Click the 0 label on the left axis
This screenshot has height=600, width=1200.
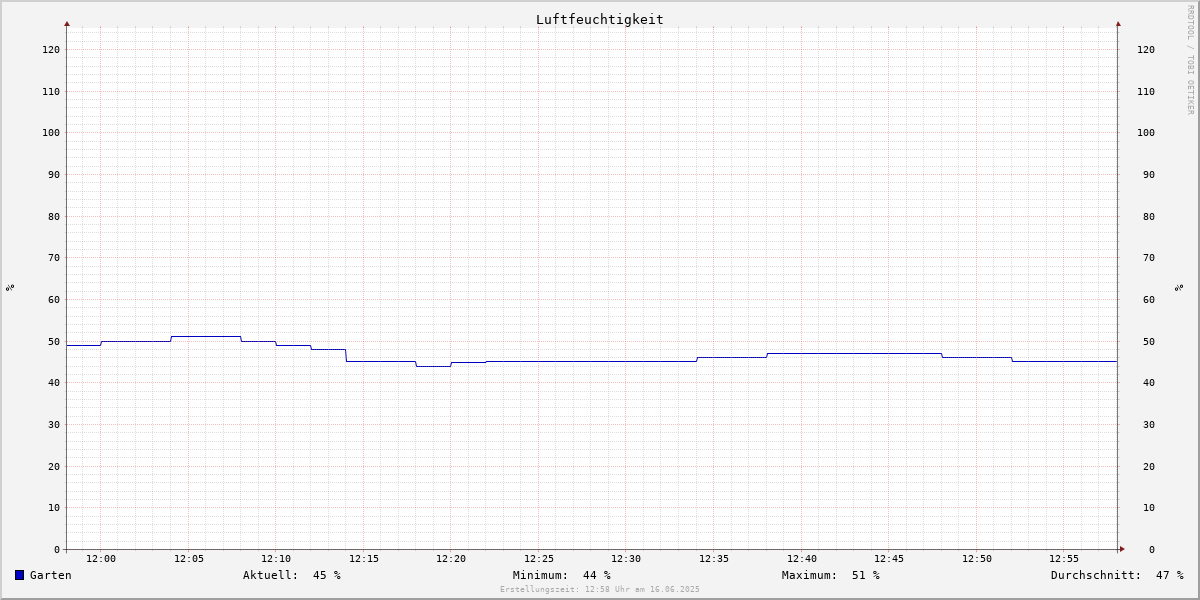tap(57, 549)
